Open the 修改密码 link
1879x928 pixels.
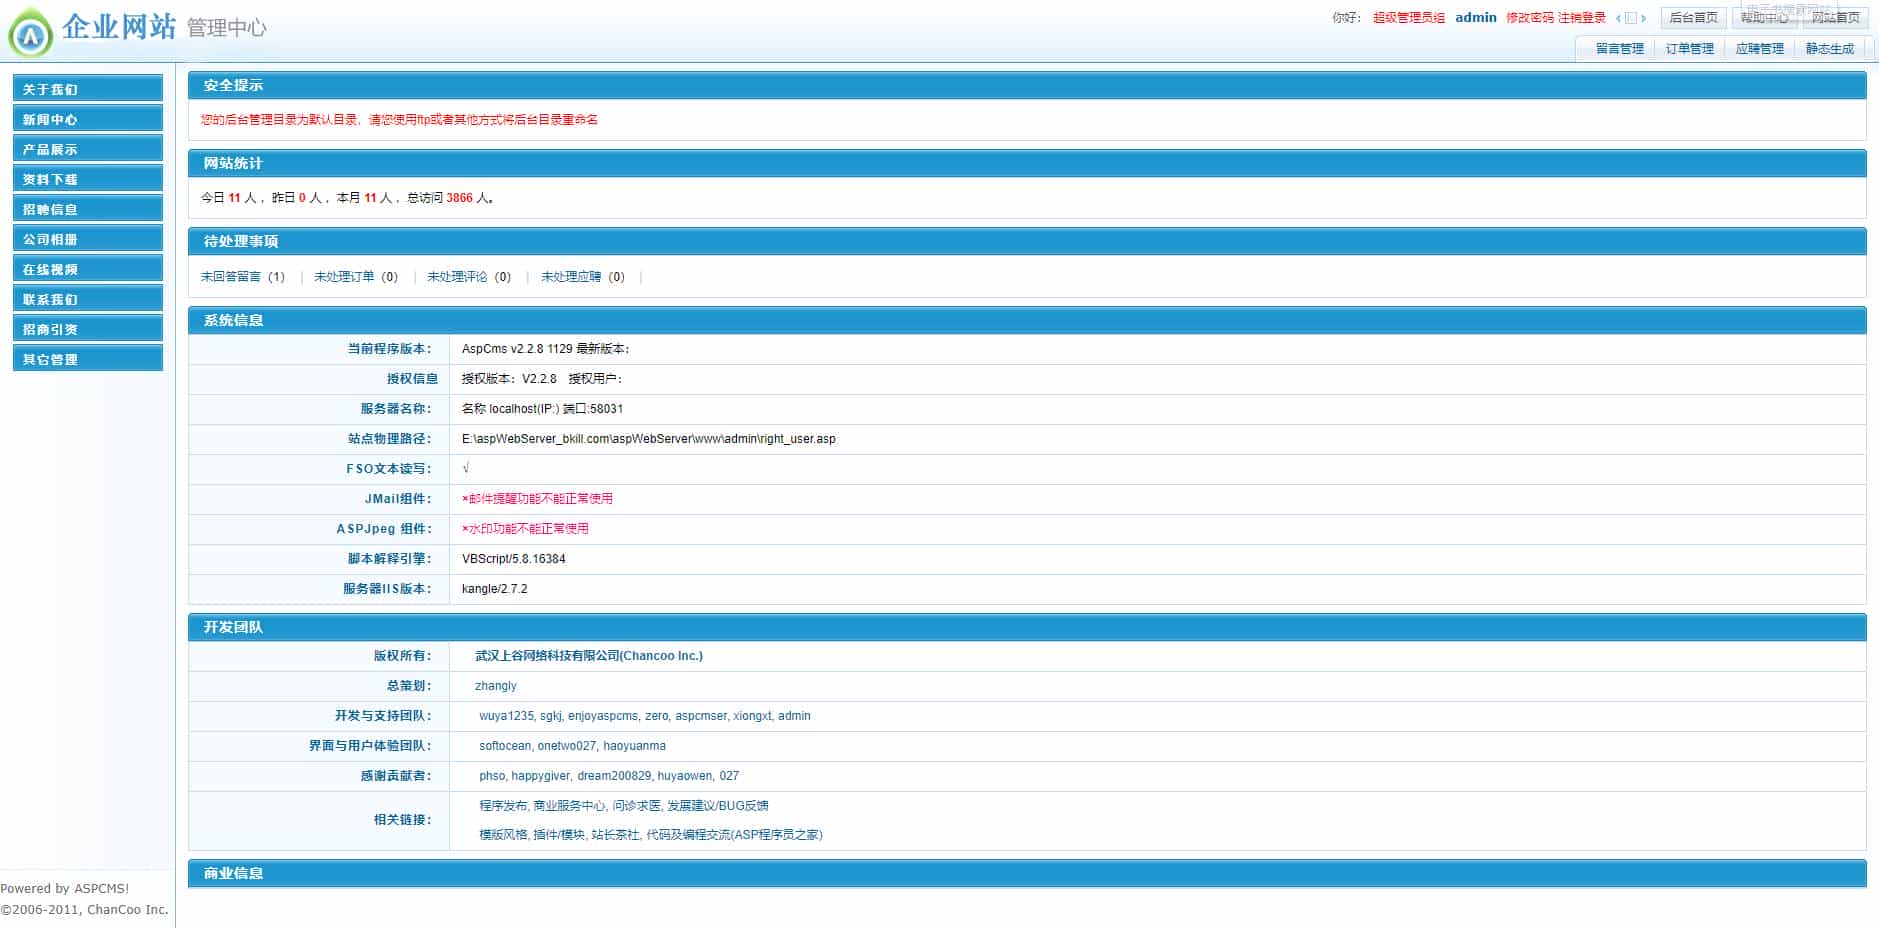1530,18
